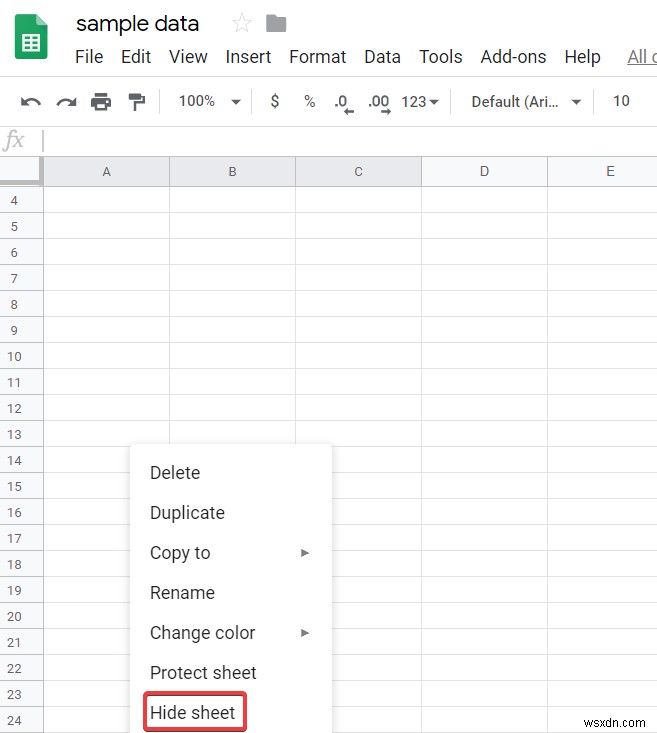Open the 100% zoom dropdown
This screenshot has width=657, height=733.
pyautogui.click(x=209, y=101)
